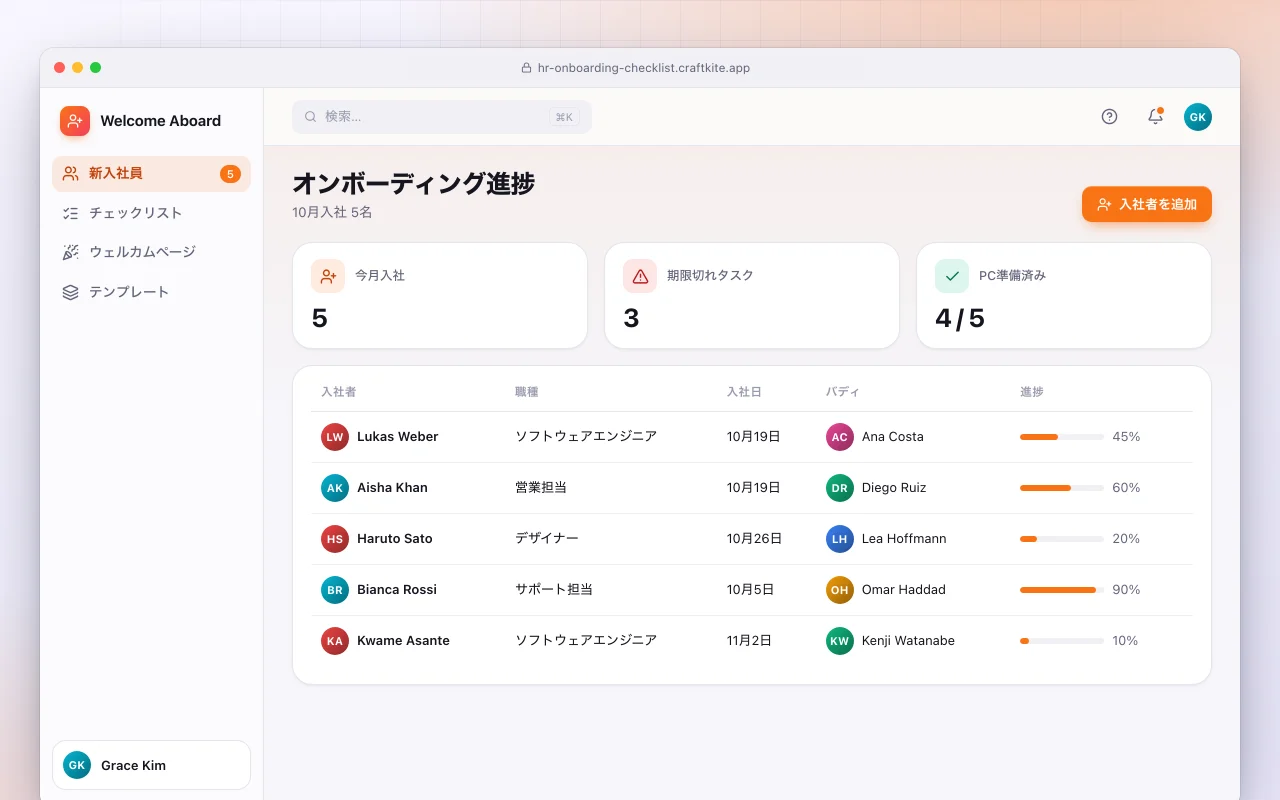
Task: Click the OH buddy avatar for Omar Haddad
Action: (x=840, y=590)
